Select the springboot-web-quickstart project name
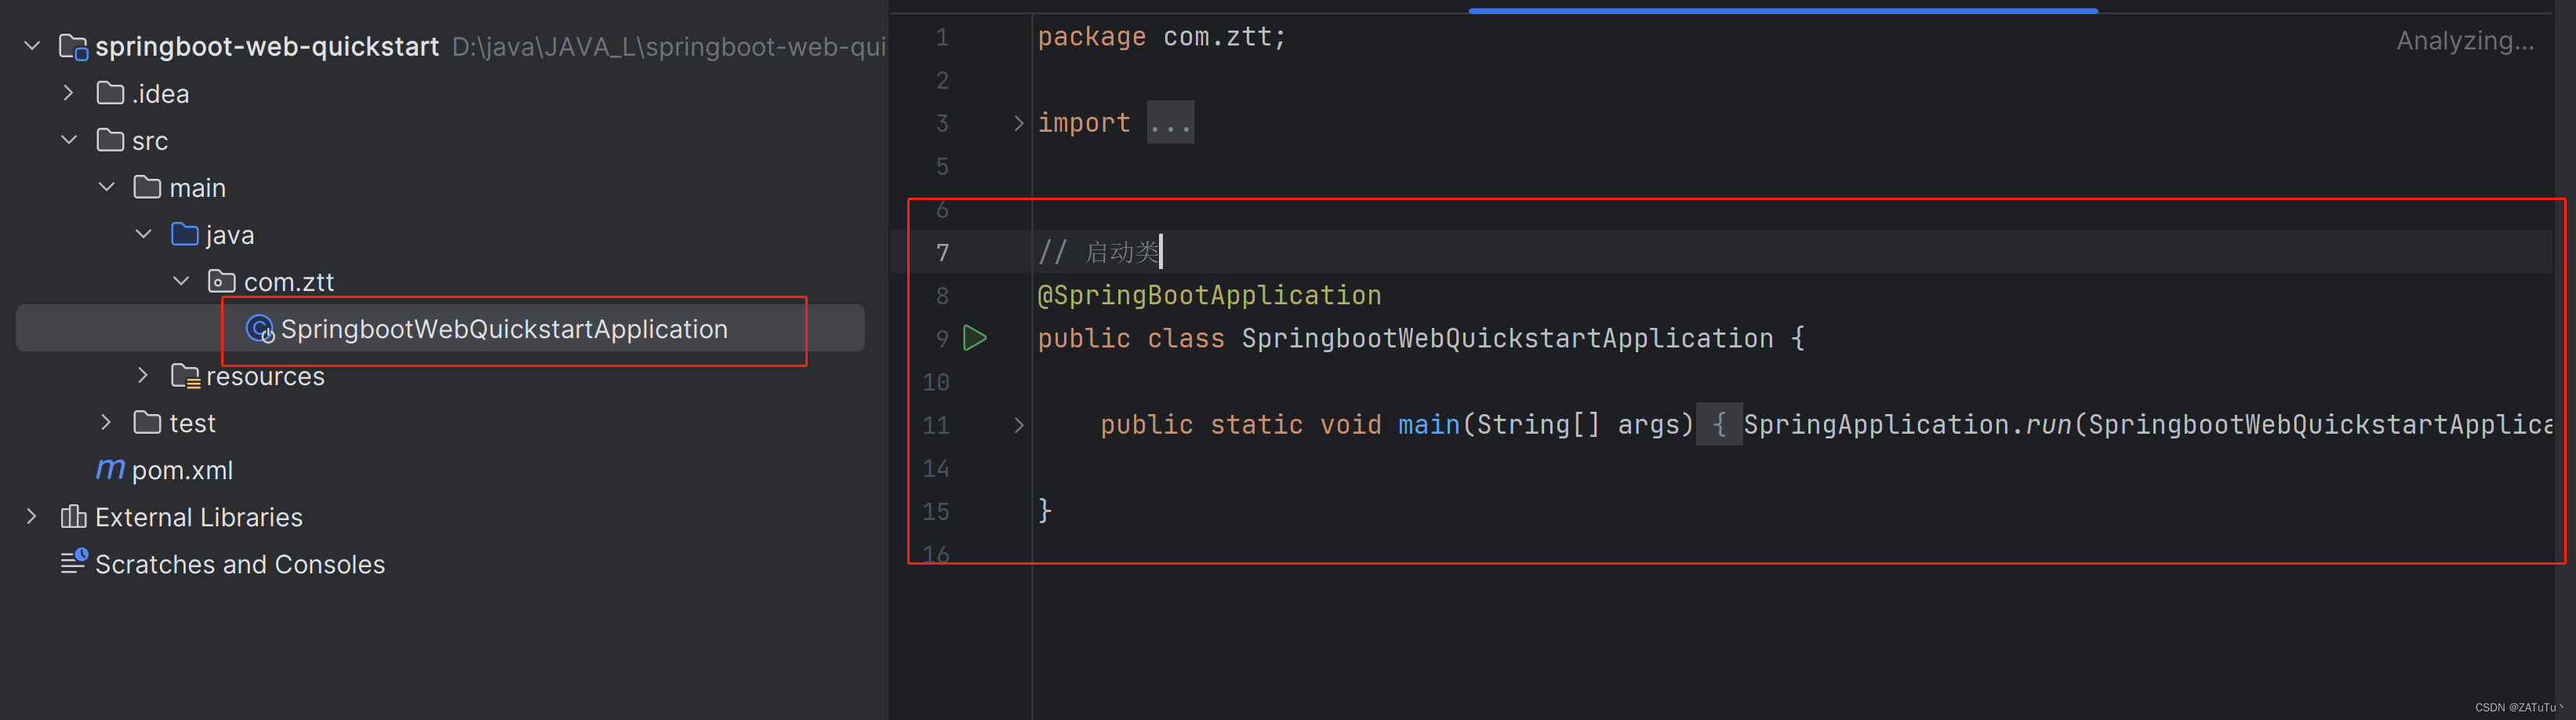2576x720 pixels. (x=267, y=47)
